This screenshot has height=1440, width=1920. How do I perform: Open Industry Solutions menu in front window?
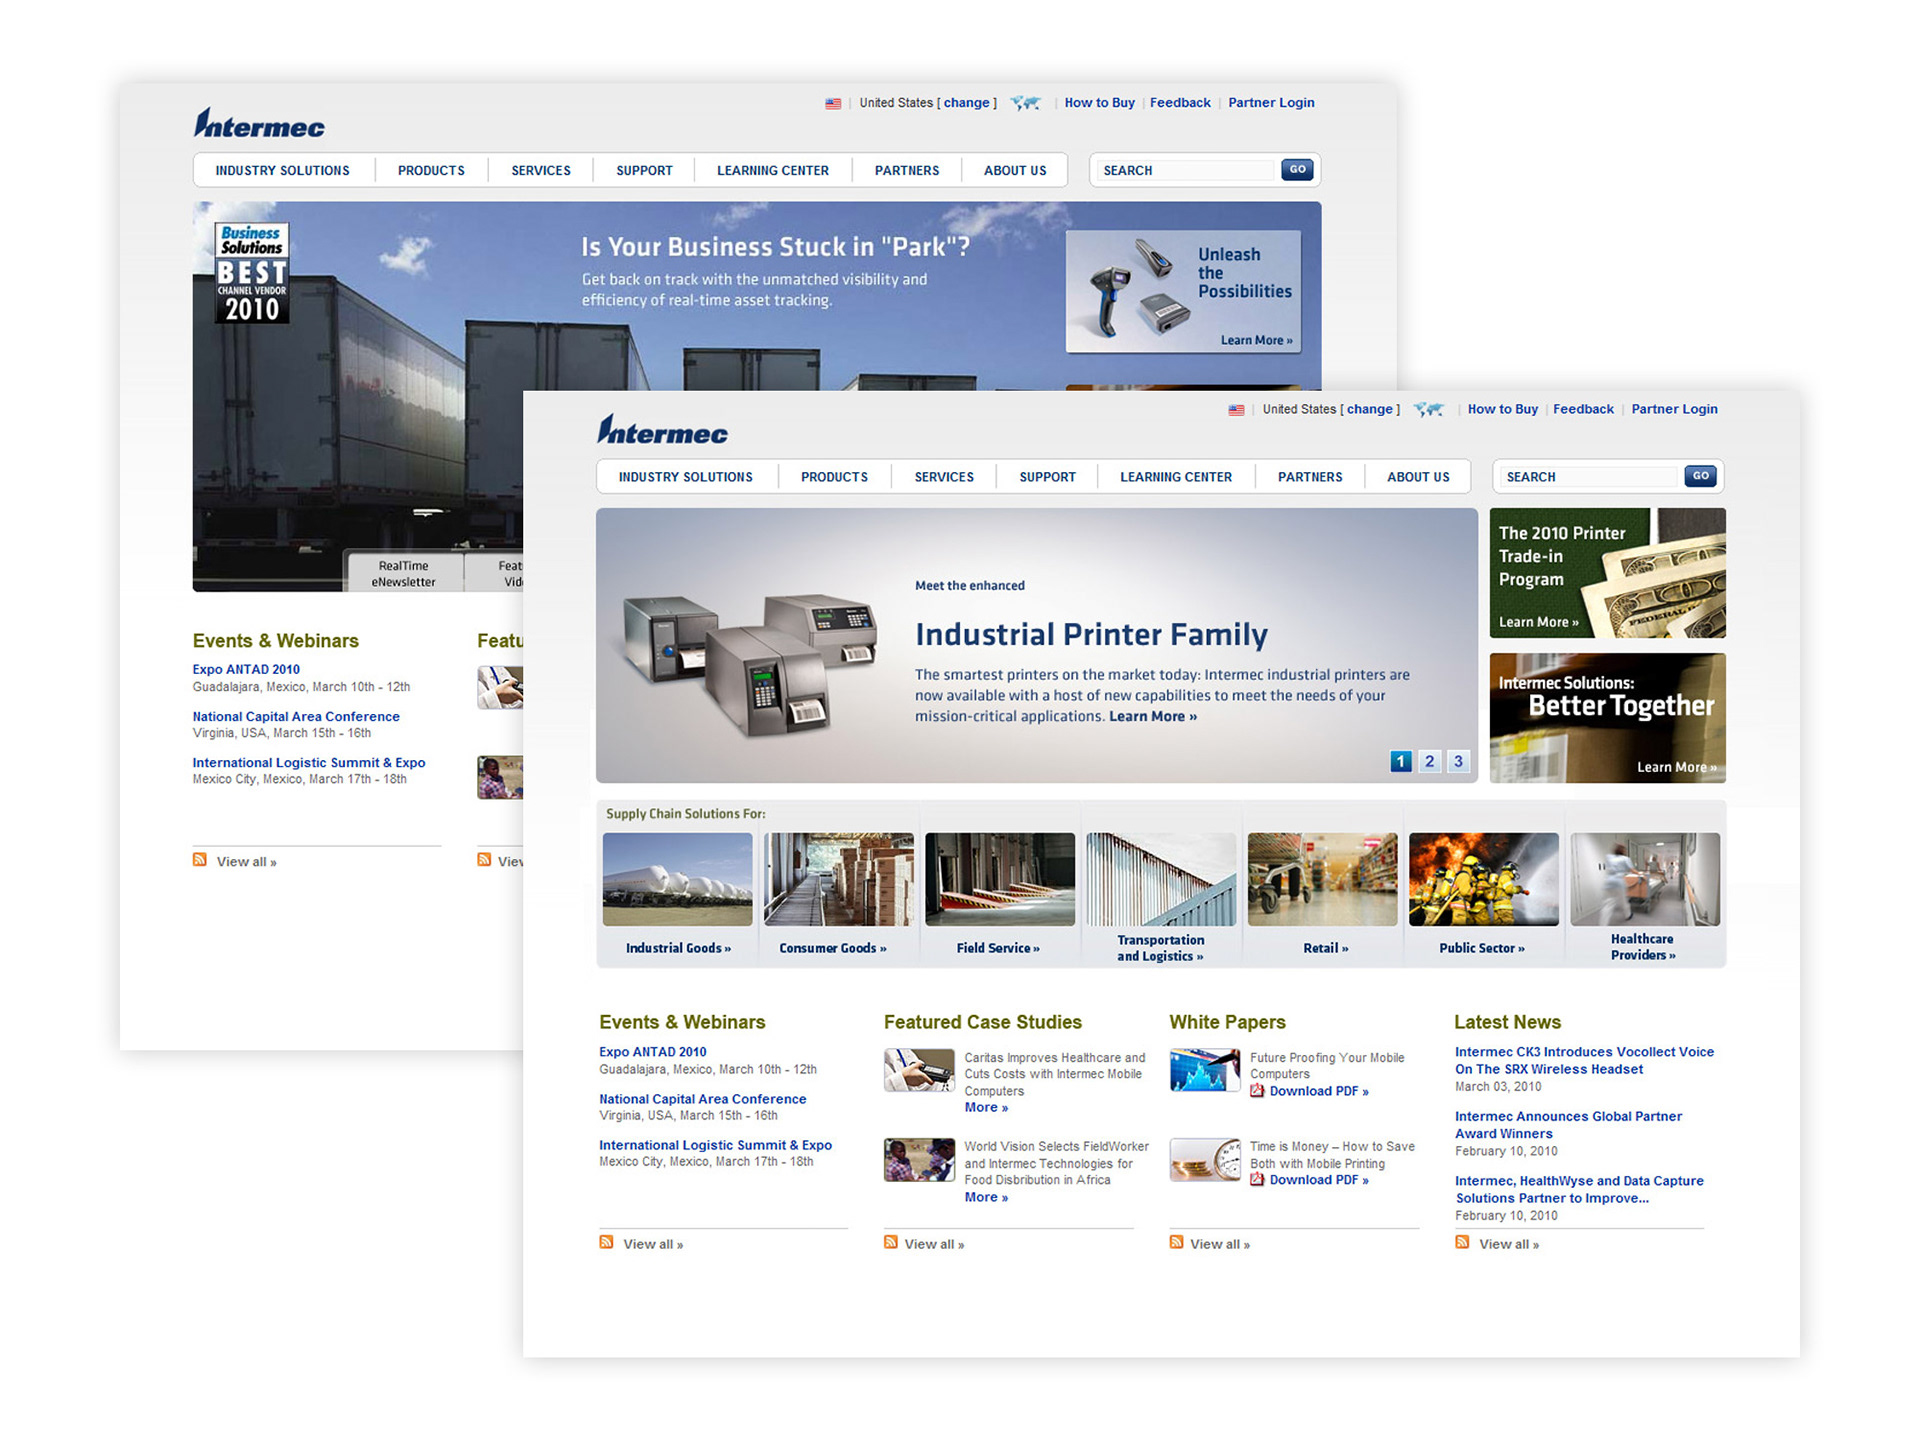point(686,477)
